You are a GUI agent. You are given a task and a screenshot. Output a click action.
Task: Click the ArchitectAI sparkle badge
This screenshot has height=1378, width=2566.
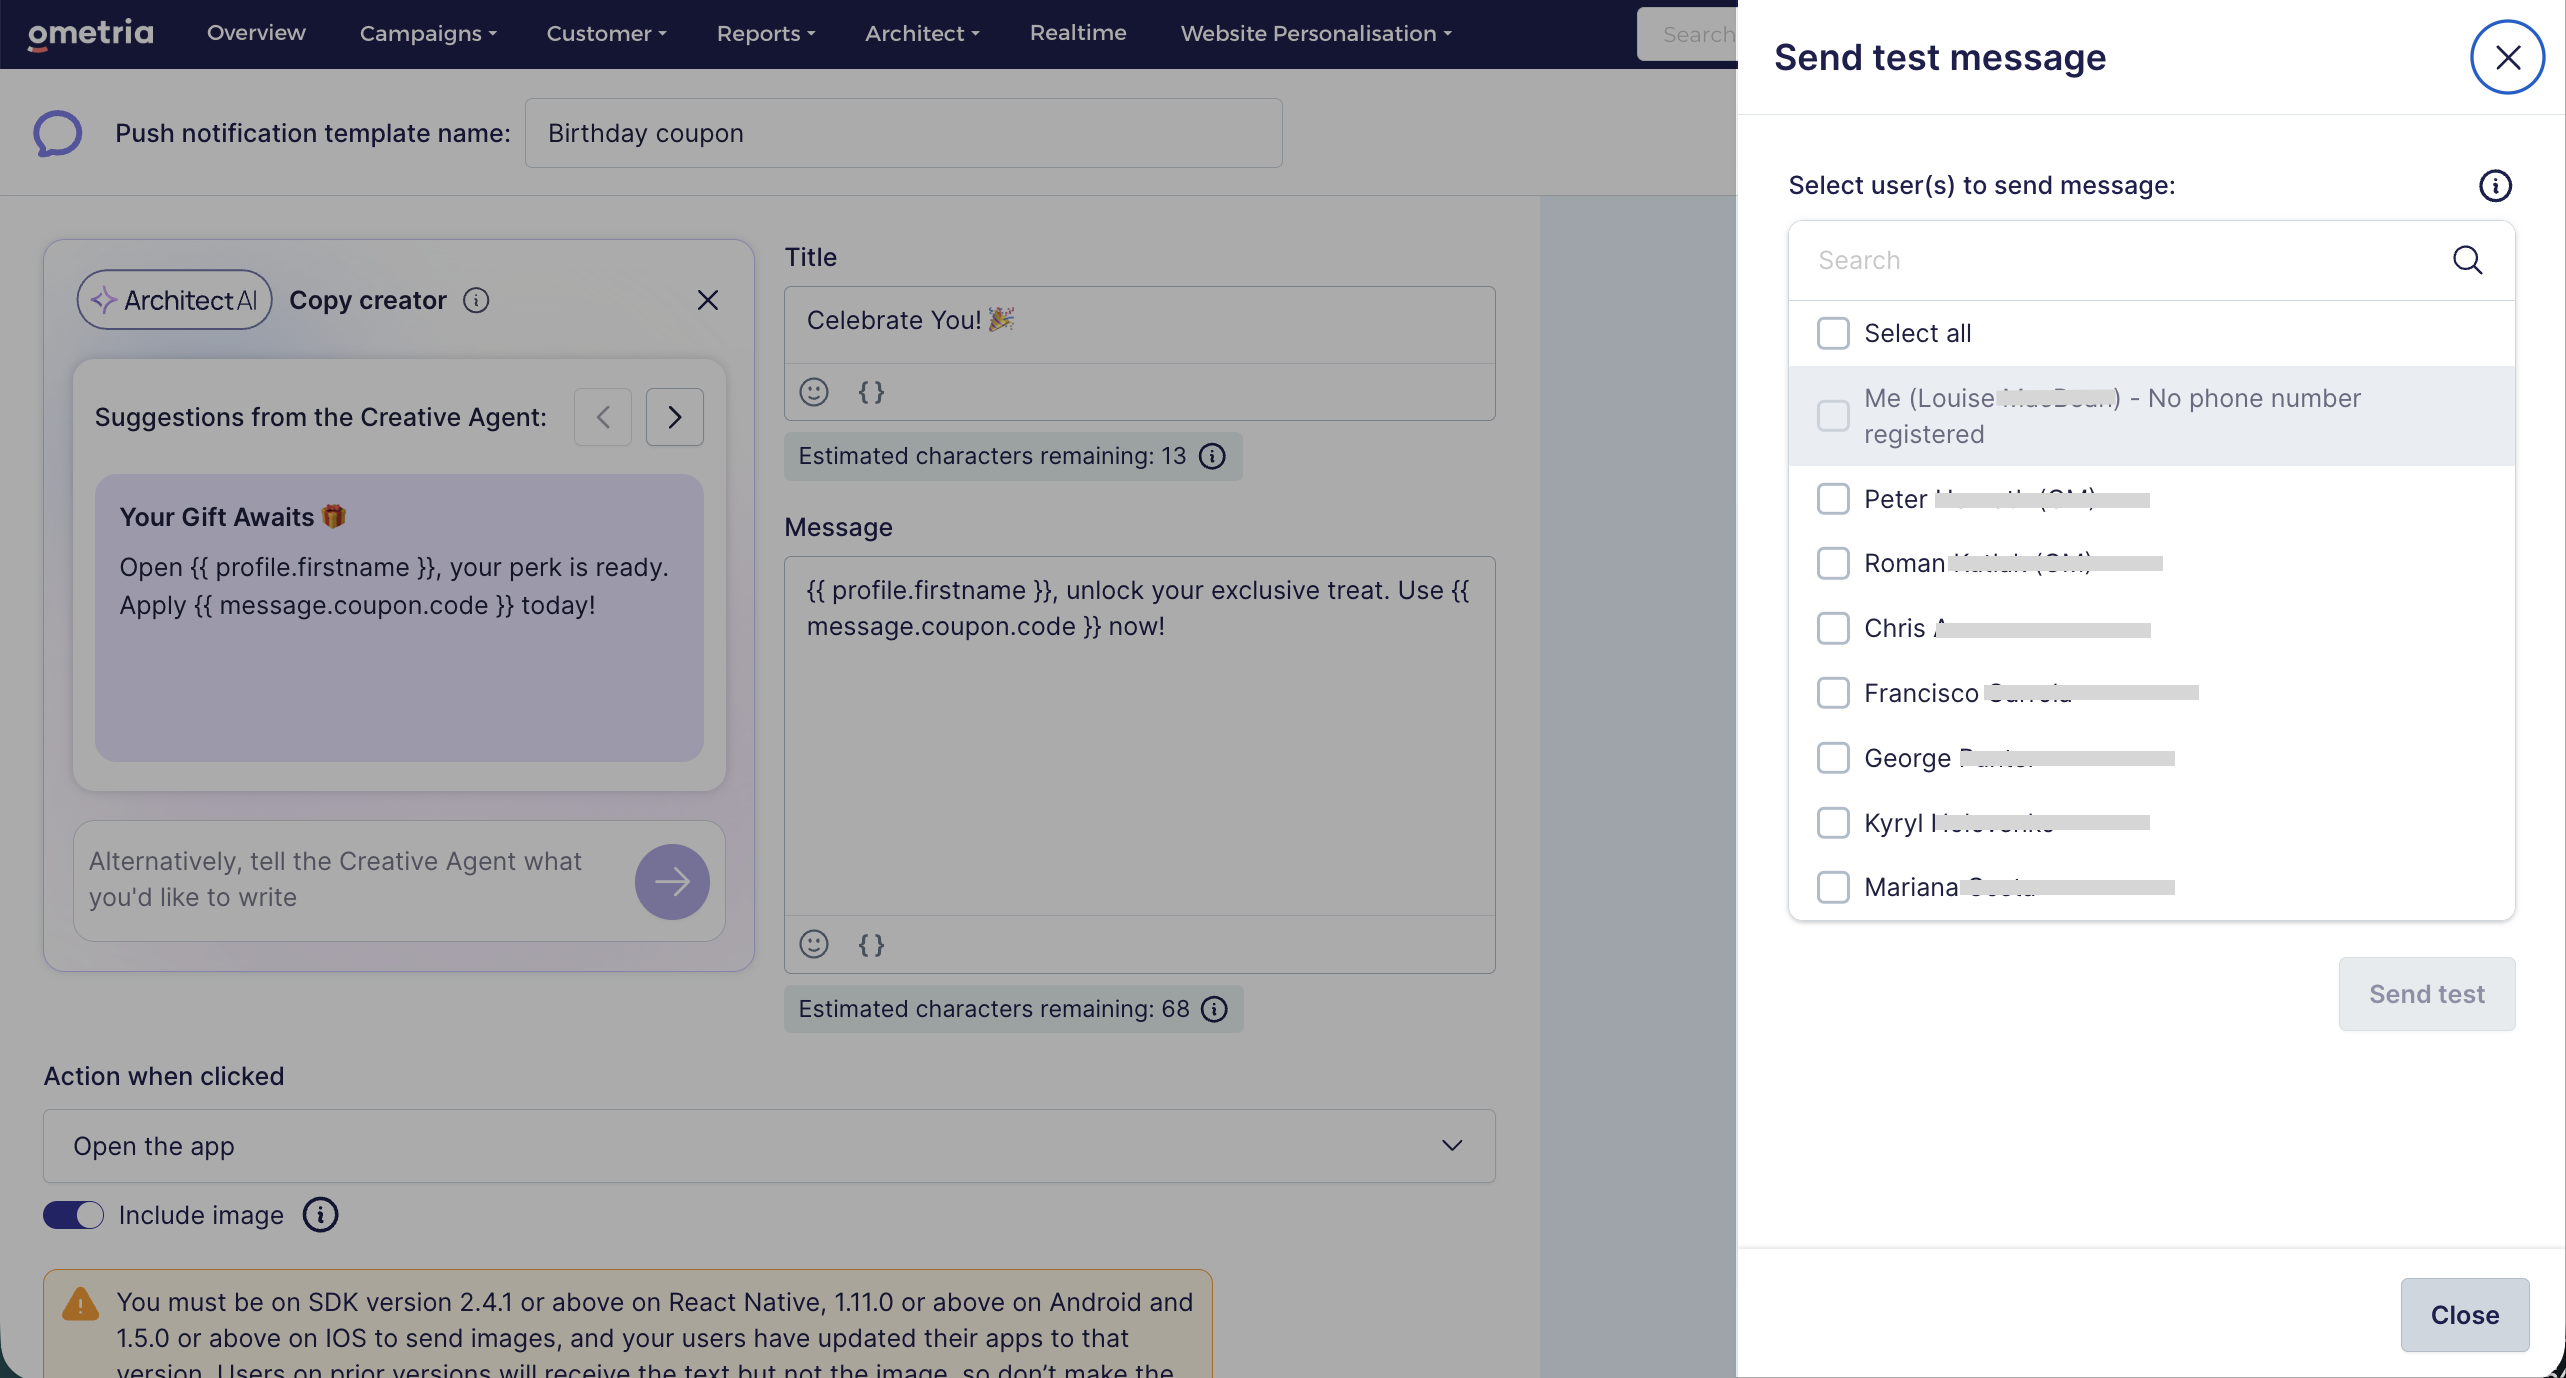click(x=175, y=300)
